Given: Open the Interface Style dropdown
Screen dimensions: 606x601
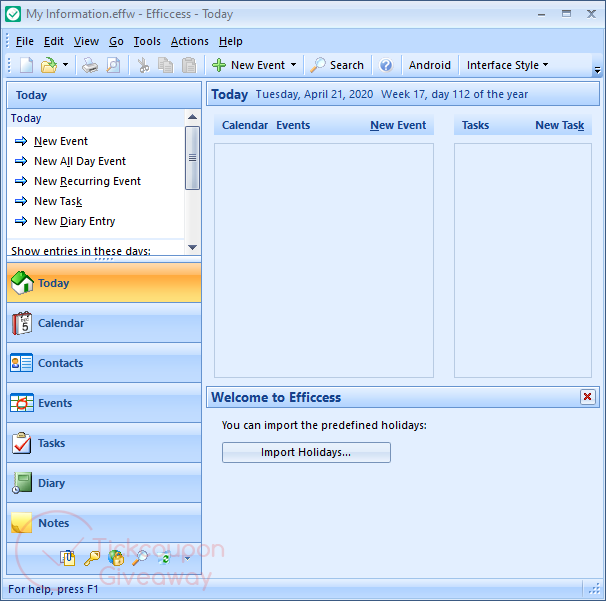Looking at the screenshot, I should (x=507, y=65).
